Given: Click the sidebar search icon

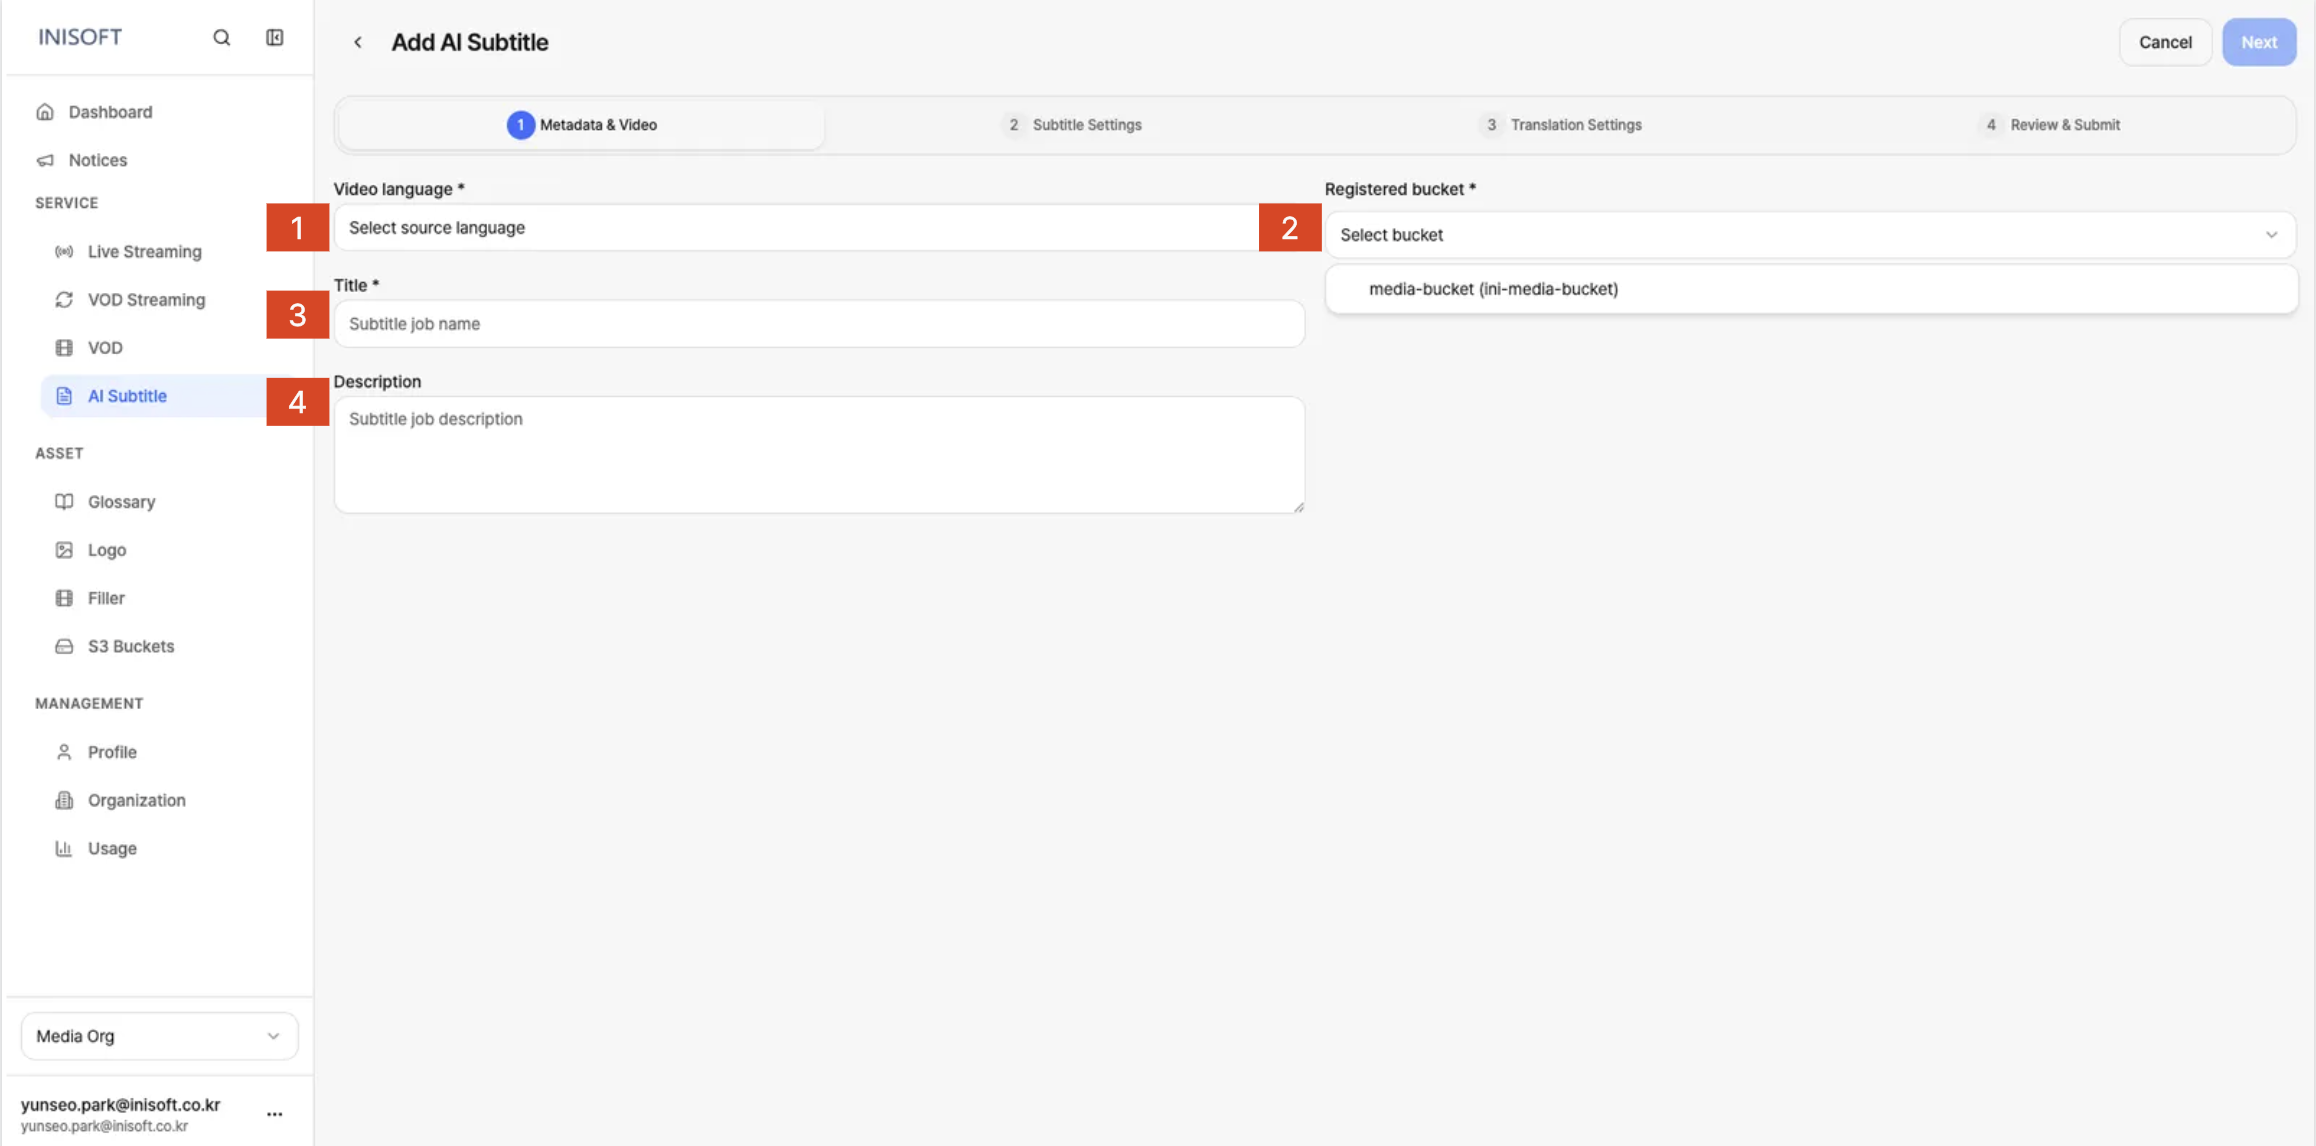Looking at the screenshot, I should pos(221,38).
